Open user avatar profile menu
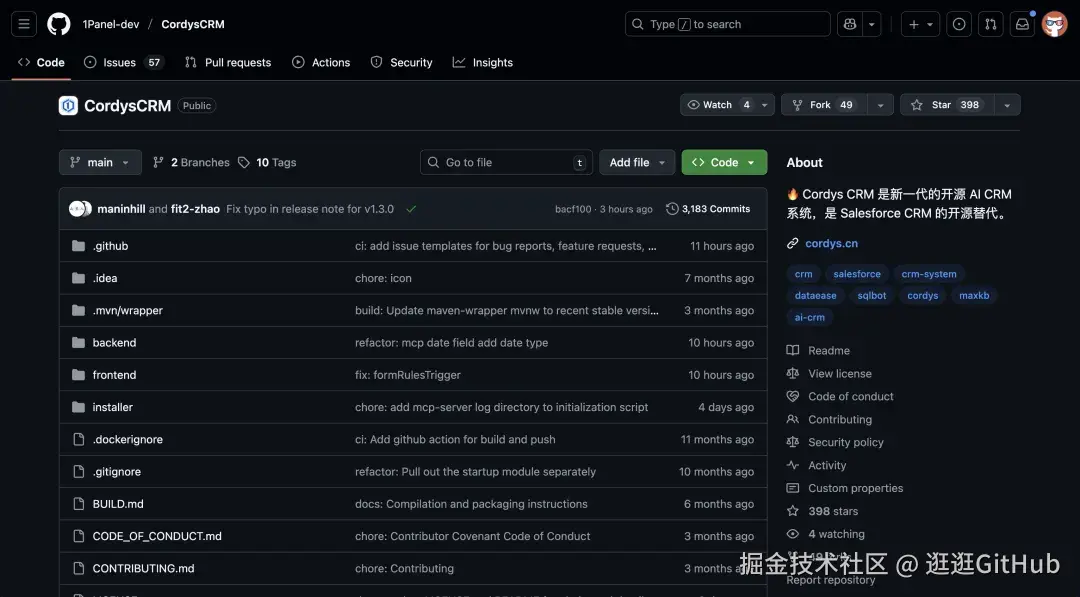This screenshot has width=1080, height=597. (x=1055, y=24)
